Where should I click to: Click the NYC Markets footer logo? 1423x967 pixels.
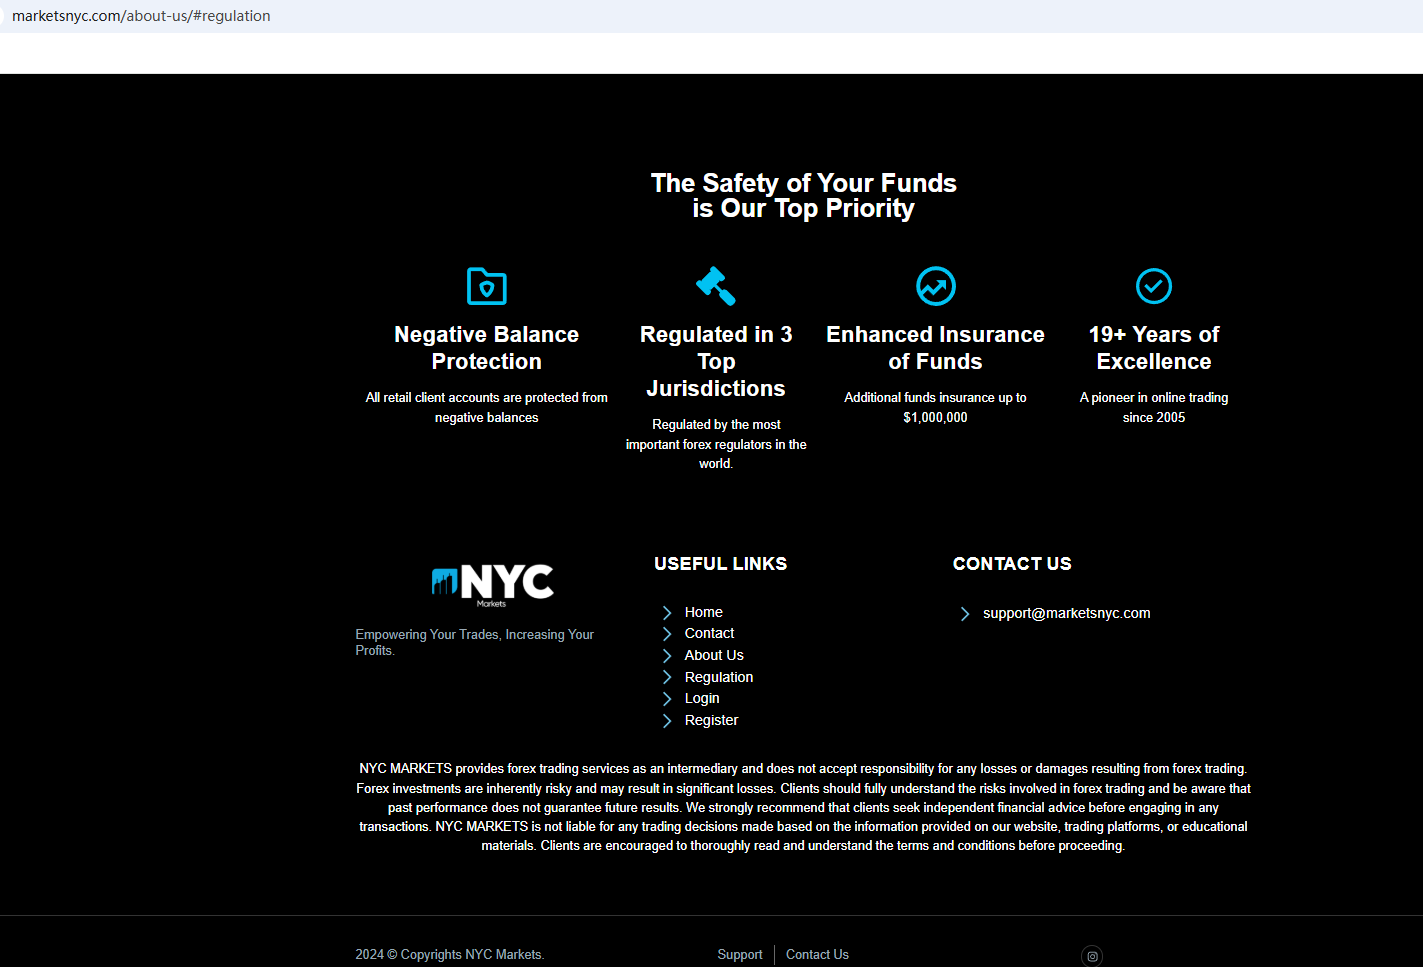point(492,585)
